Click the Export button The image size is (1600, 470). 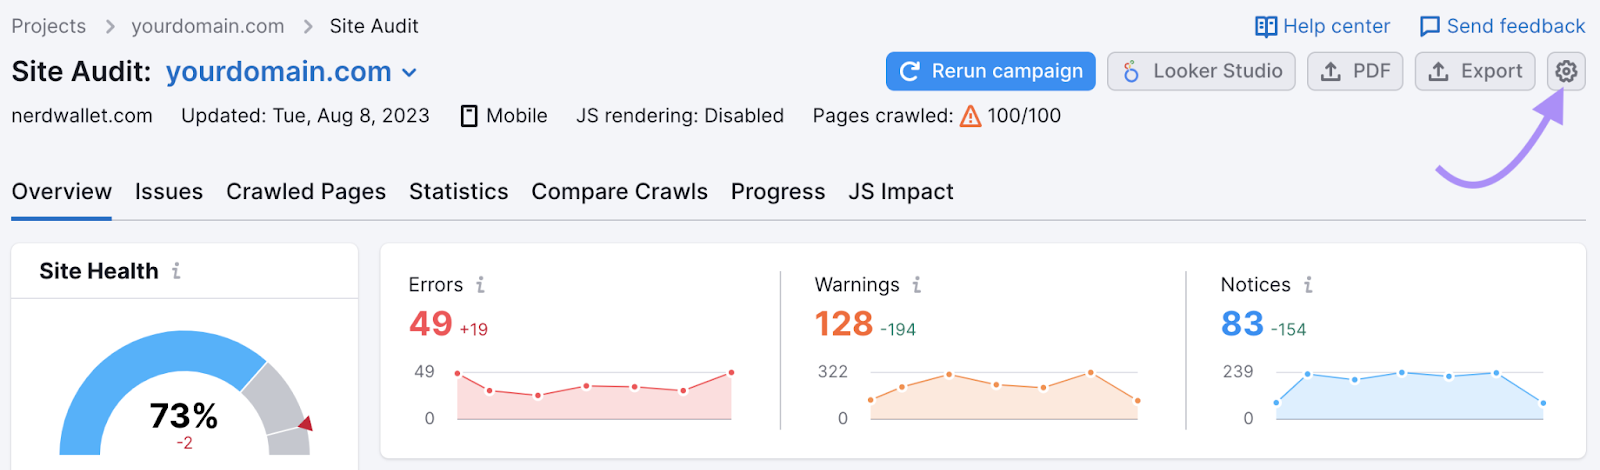tap(1474, 71)
